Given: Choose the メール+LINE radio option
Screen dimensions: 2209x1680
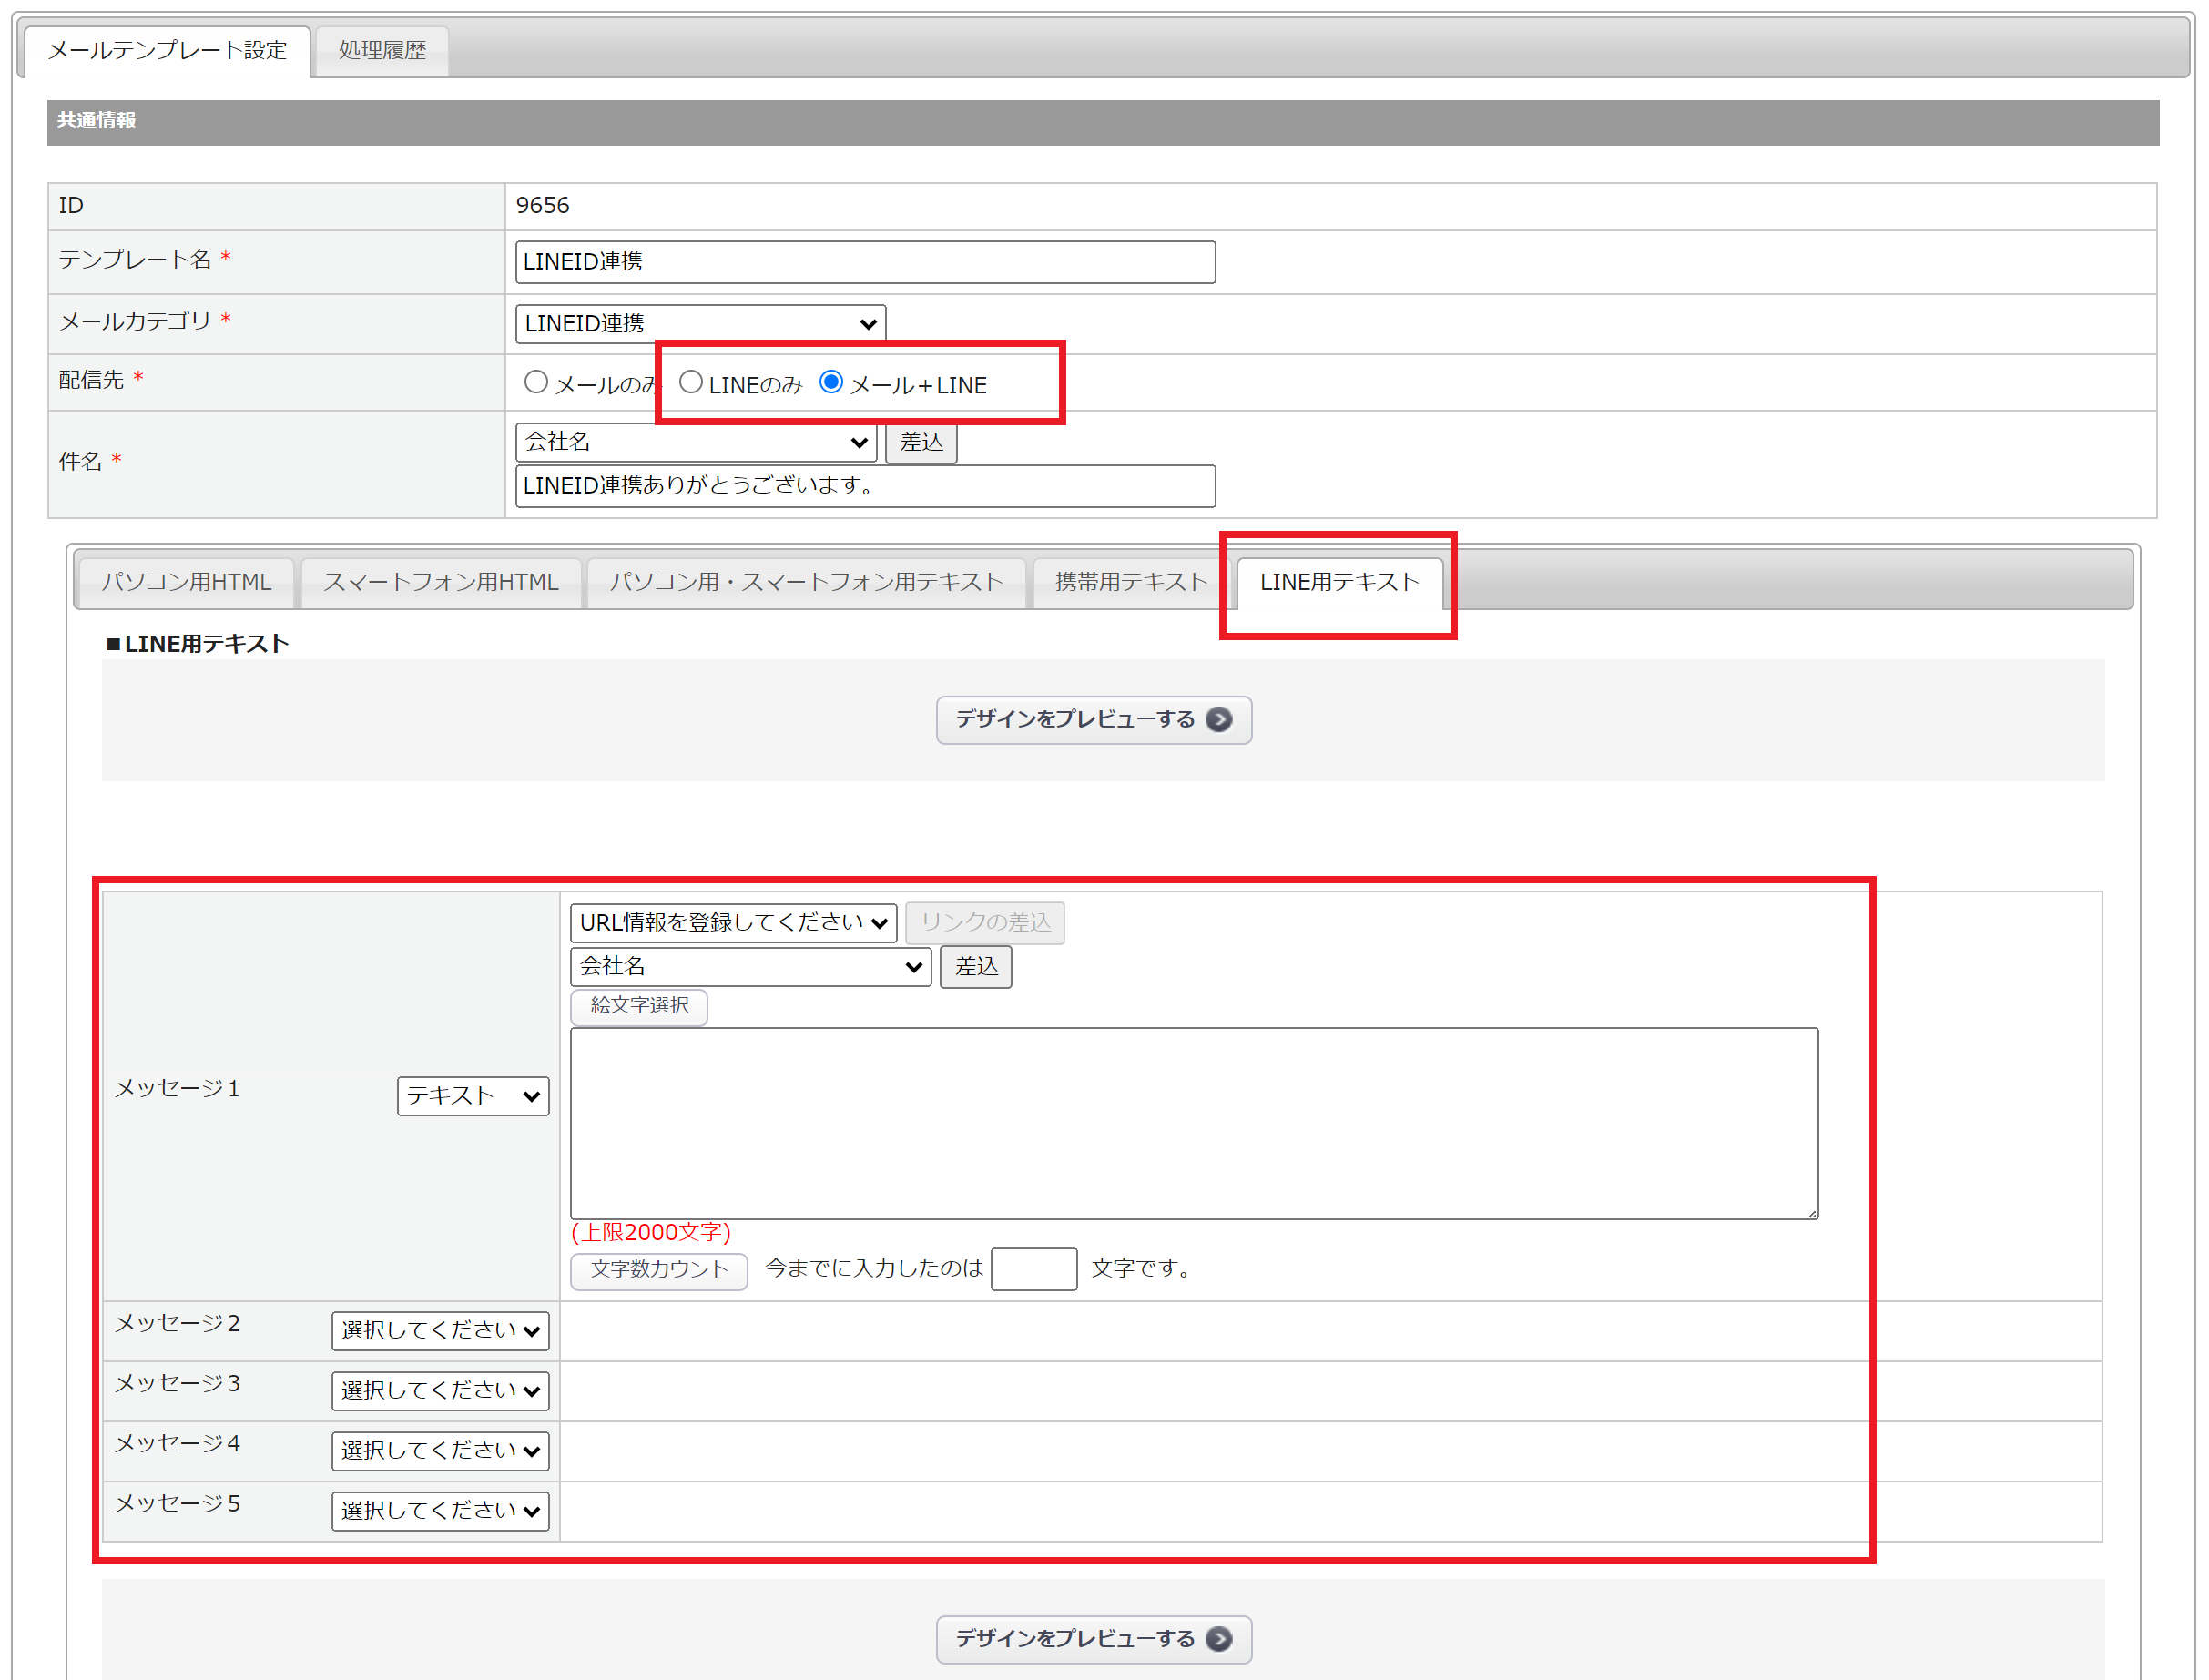Looking at the screenshot, I should click(x=830, y=382).
